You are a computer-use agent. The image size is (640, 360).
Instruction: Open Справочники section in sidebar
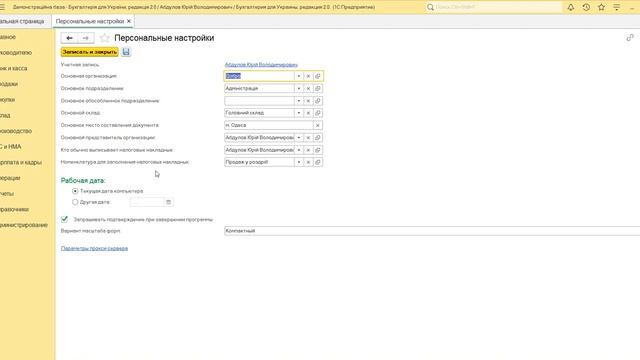pos(14,209)
